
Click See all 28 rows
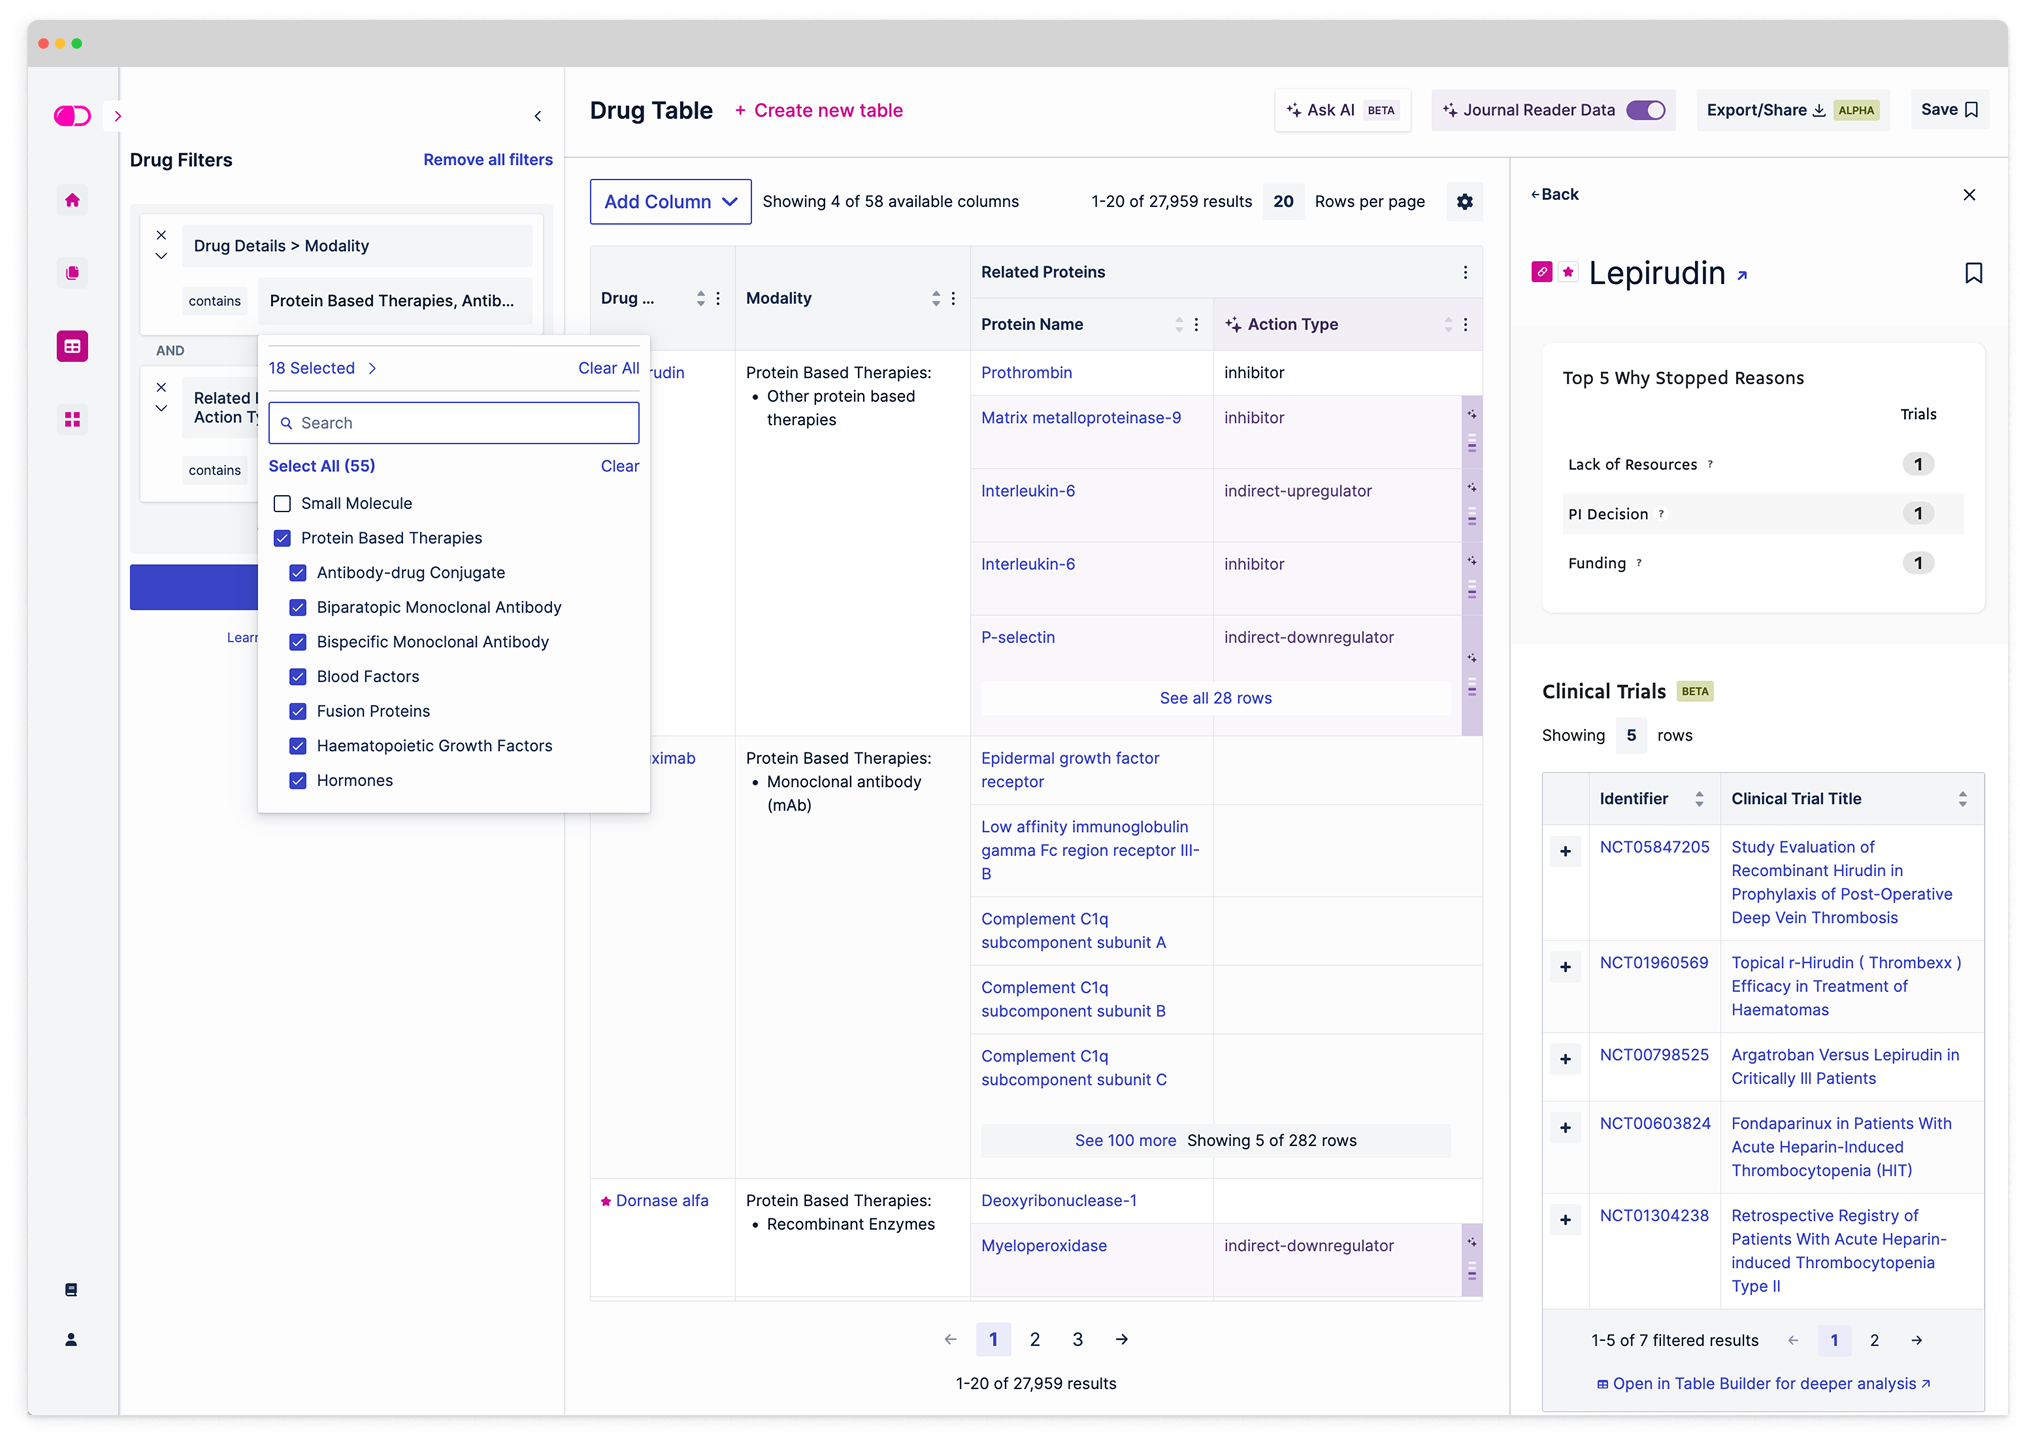click(1216, 699)
